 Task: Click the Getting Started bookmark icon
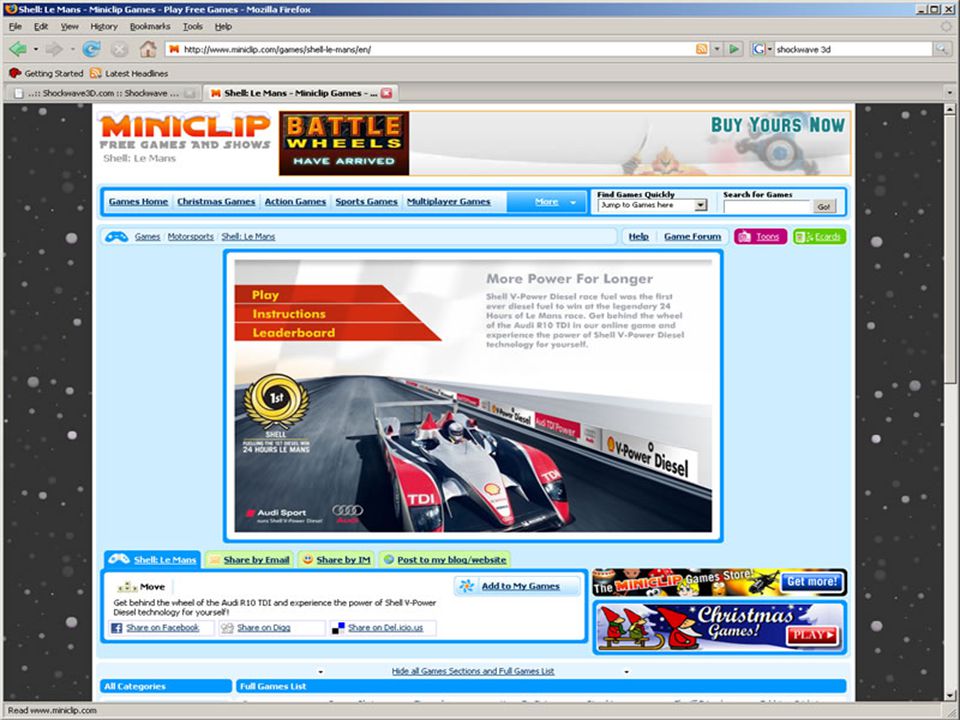15,73
